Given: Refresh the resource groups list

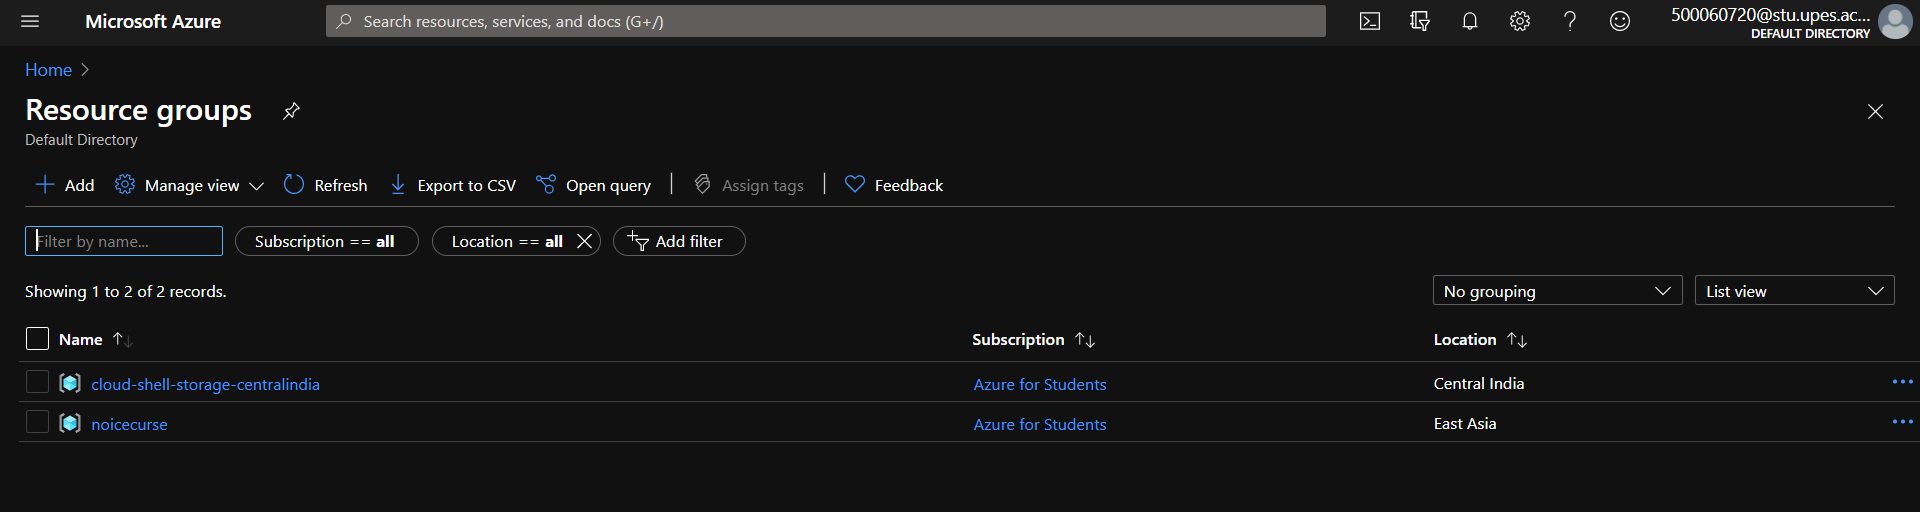Looking at the screenshot, I should click(326, 185).
